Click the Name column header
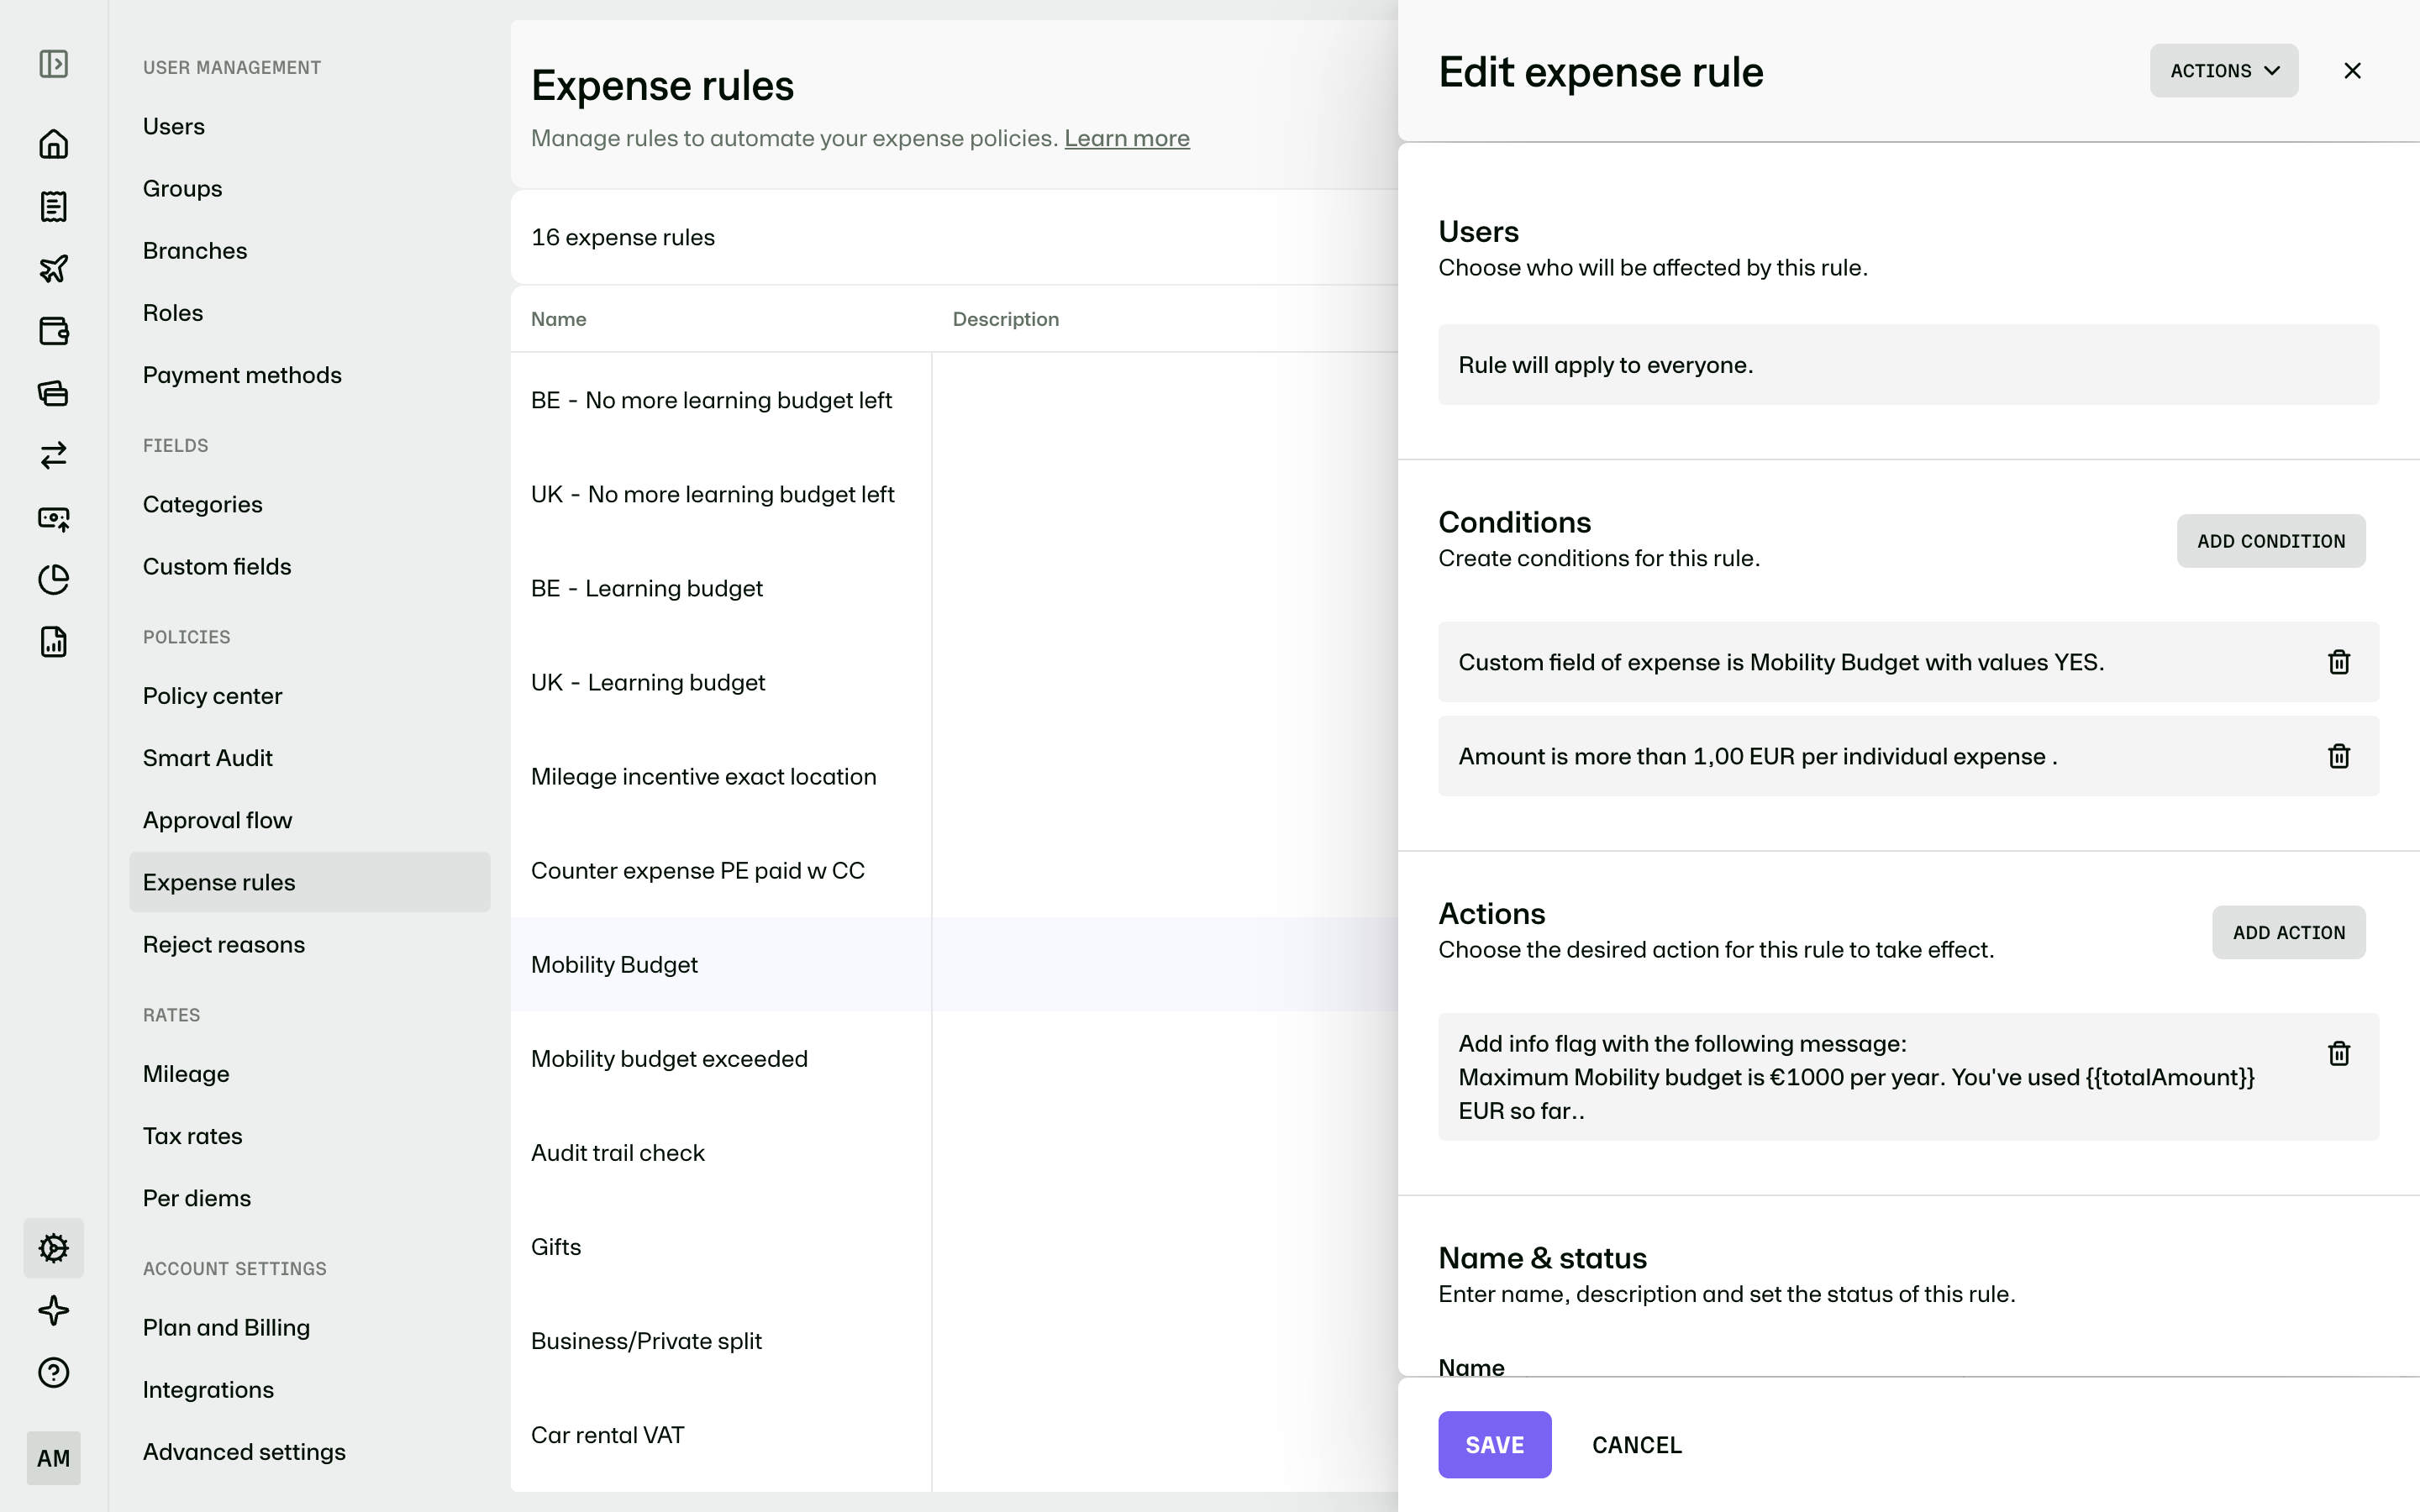2420x1512 pixels. pyautogui.click(x=558, y=319)
